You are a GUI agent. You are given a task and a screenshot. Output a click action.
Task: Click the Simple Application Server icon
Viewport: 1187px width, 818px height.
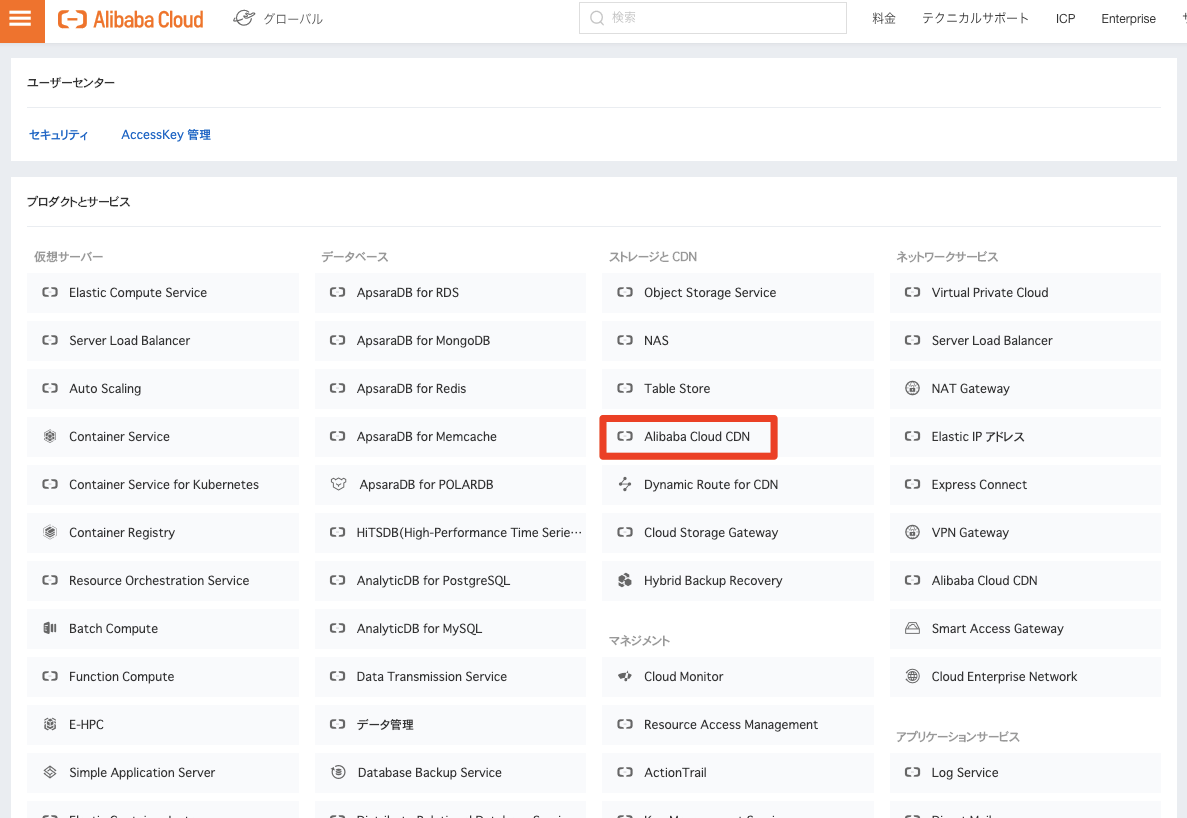click(50, 772)
